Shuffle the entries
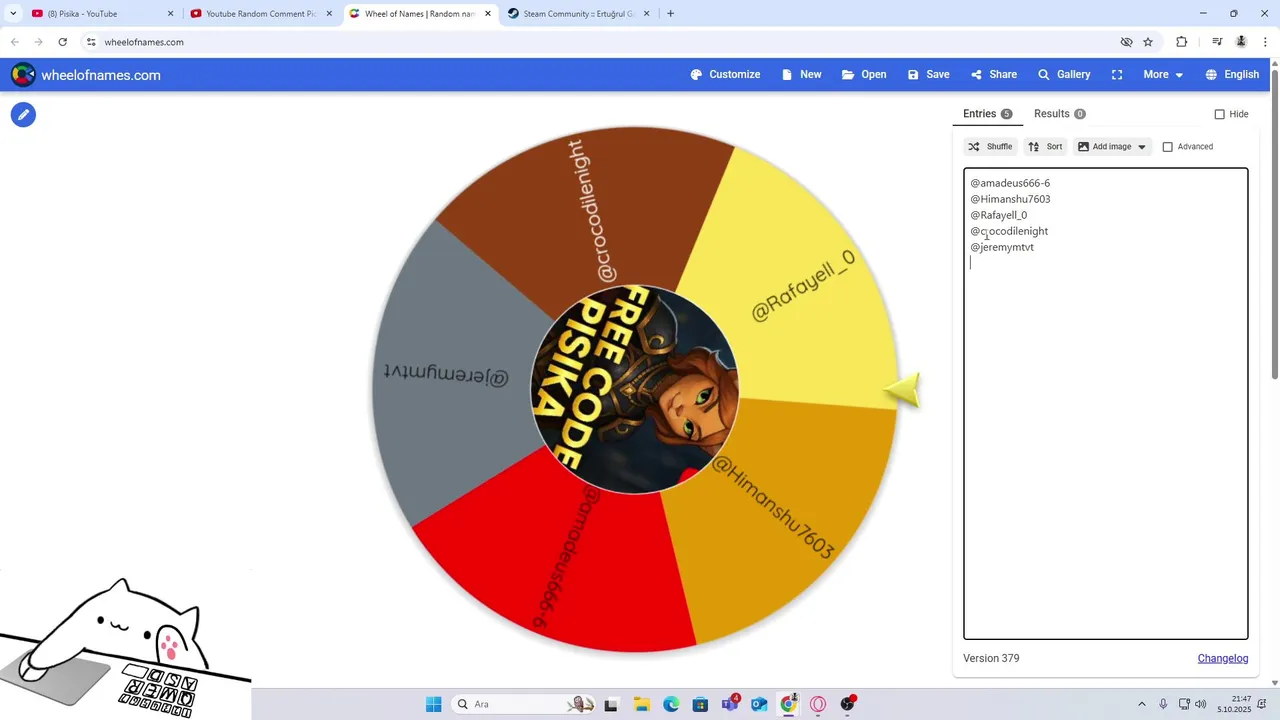 (x=990, y=147)
